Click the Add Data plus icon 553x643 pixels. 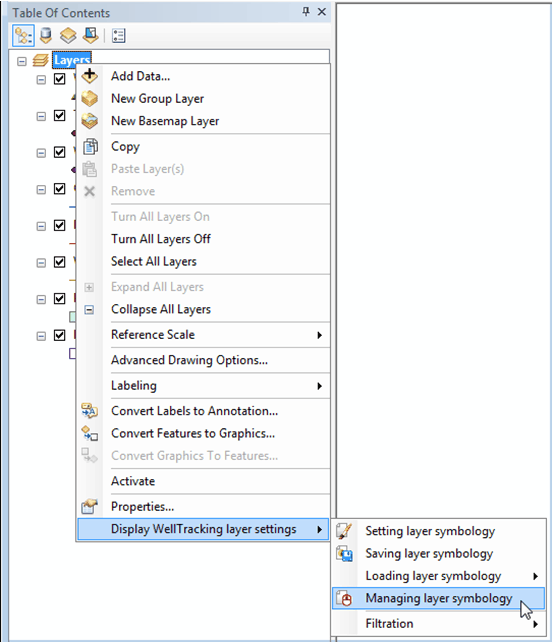tap(89, 76)
